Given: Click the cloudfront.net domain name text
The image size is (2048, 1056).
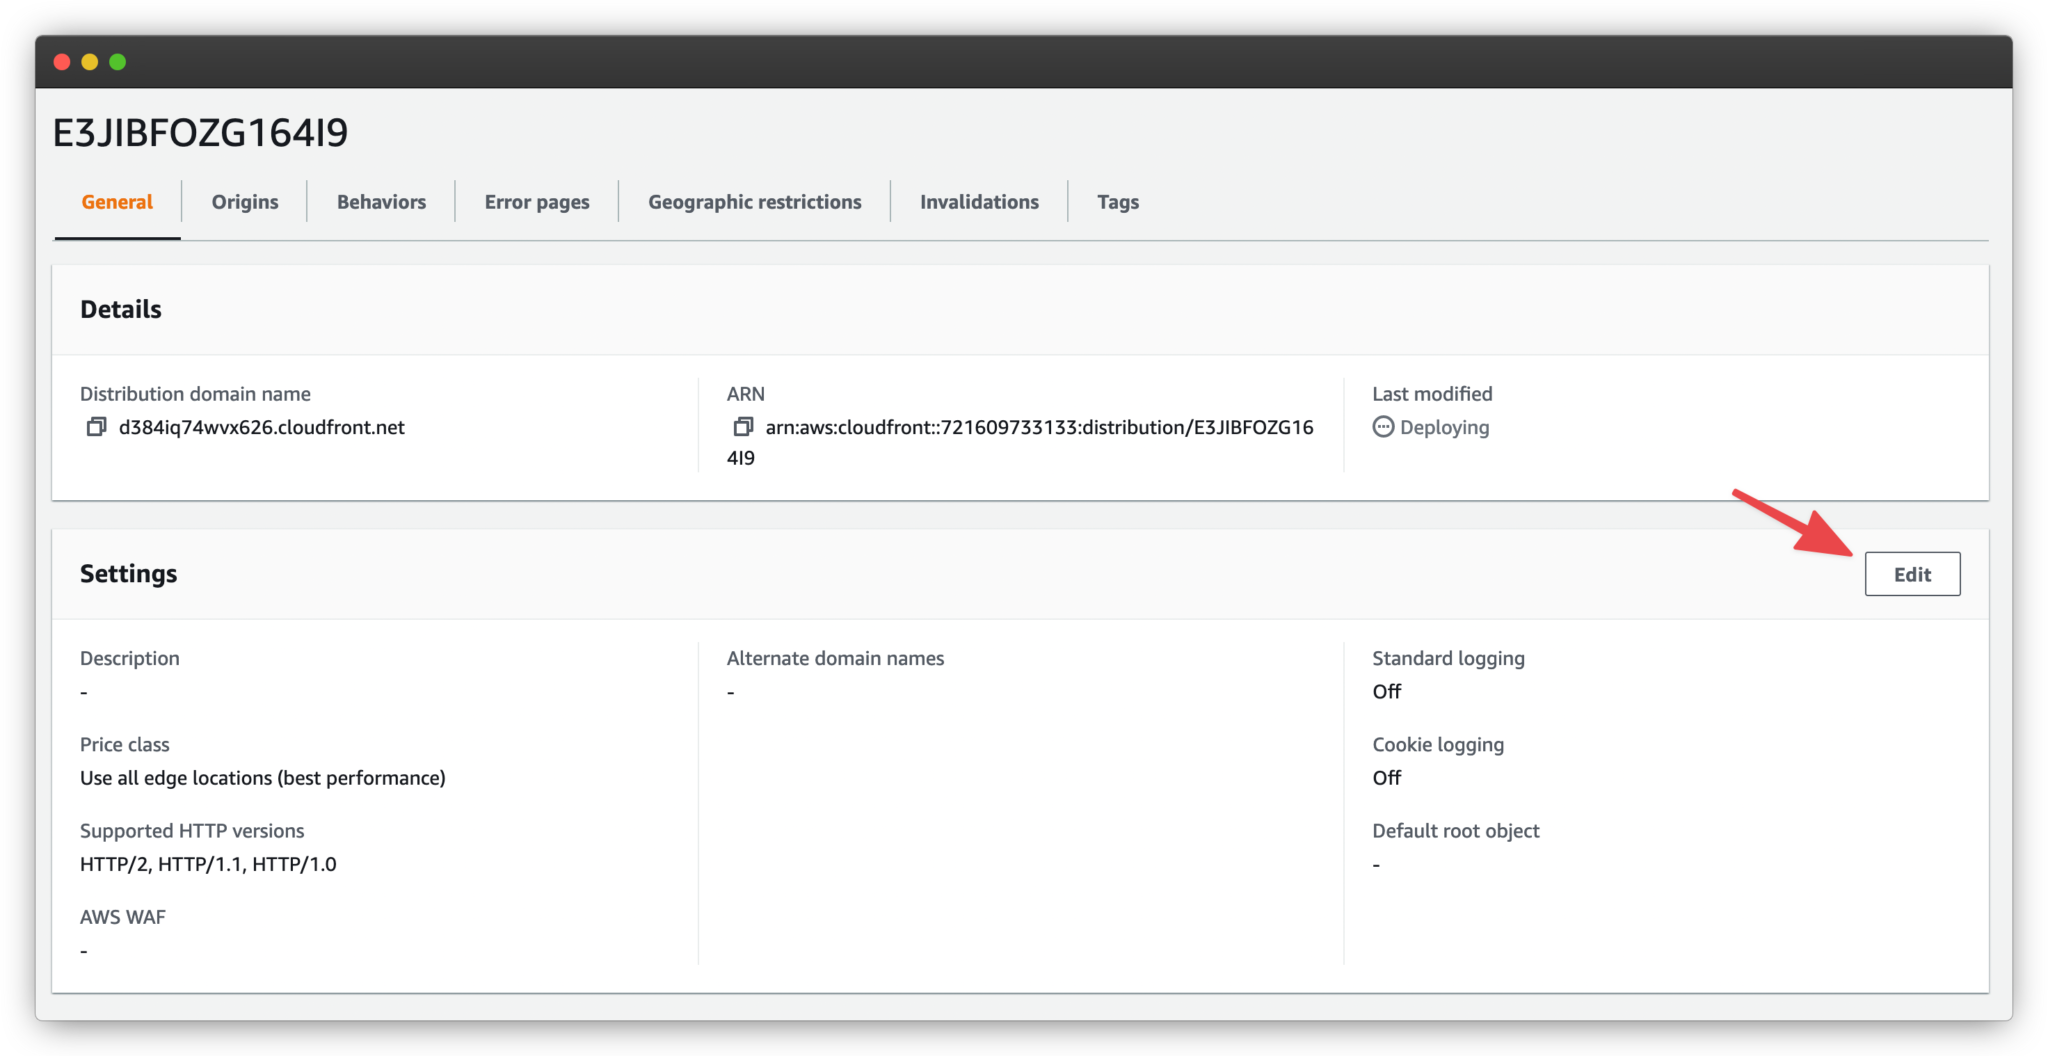Looking at the screenshot, I should click(x=261, y=427).
